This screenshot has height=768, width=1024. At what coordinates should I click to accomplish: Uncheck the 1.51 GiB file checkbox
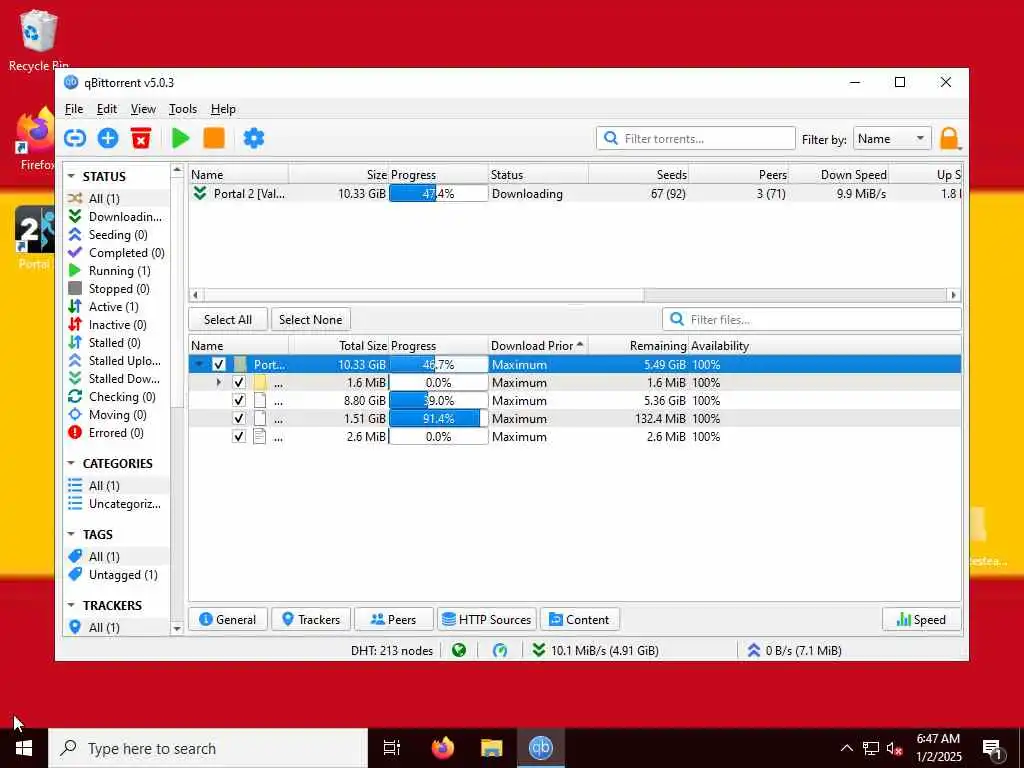click(239, 419)
